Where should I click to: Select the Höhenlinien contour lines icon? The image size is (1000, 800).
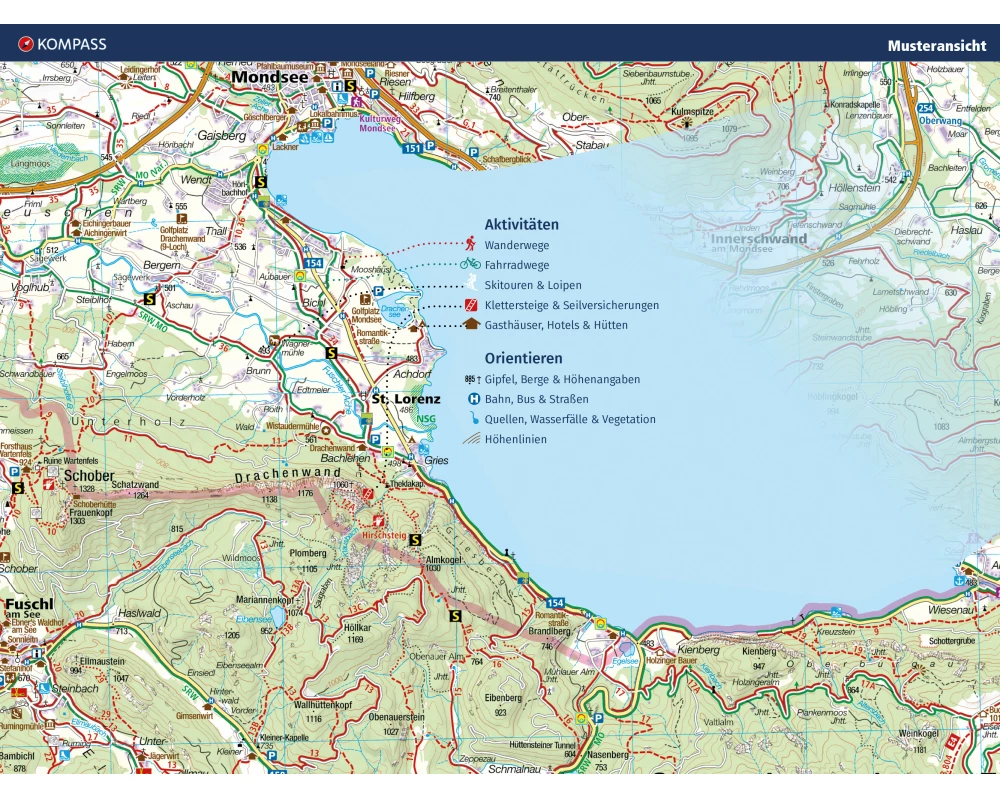(x=473, y=439)
